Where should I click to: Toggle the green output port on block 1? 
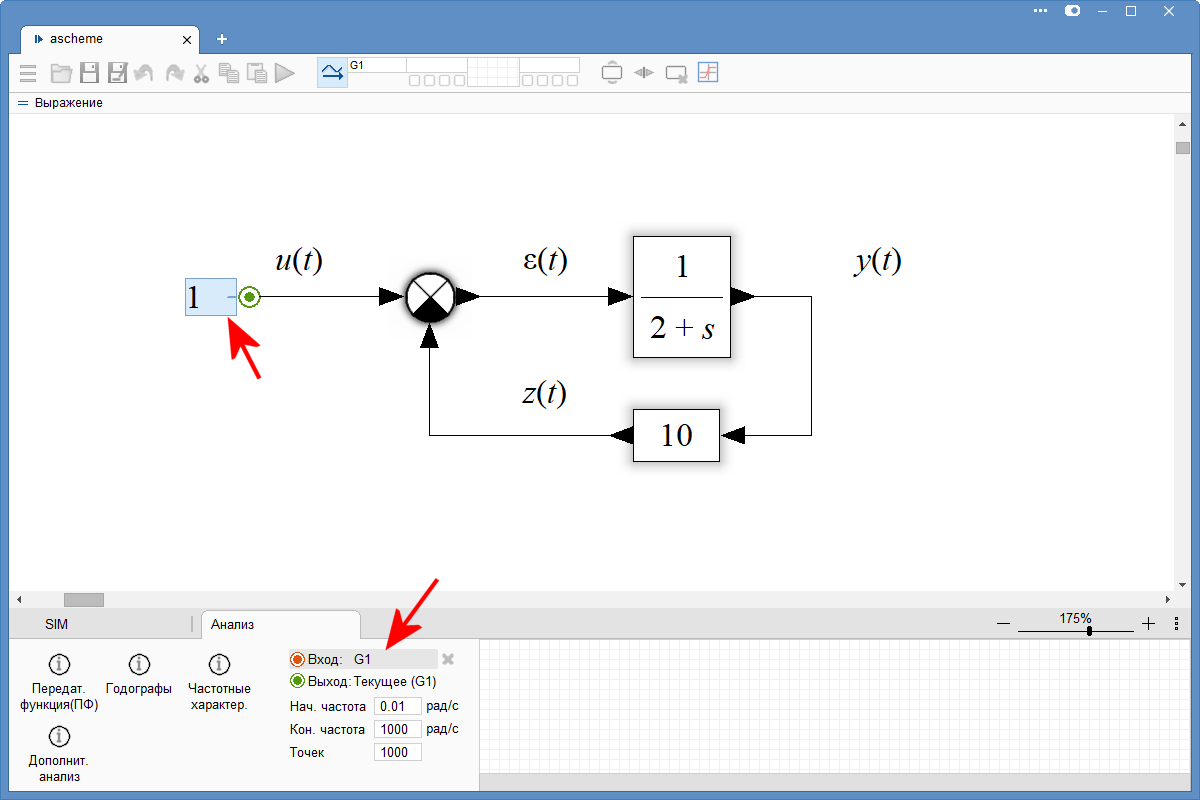249,297
